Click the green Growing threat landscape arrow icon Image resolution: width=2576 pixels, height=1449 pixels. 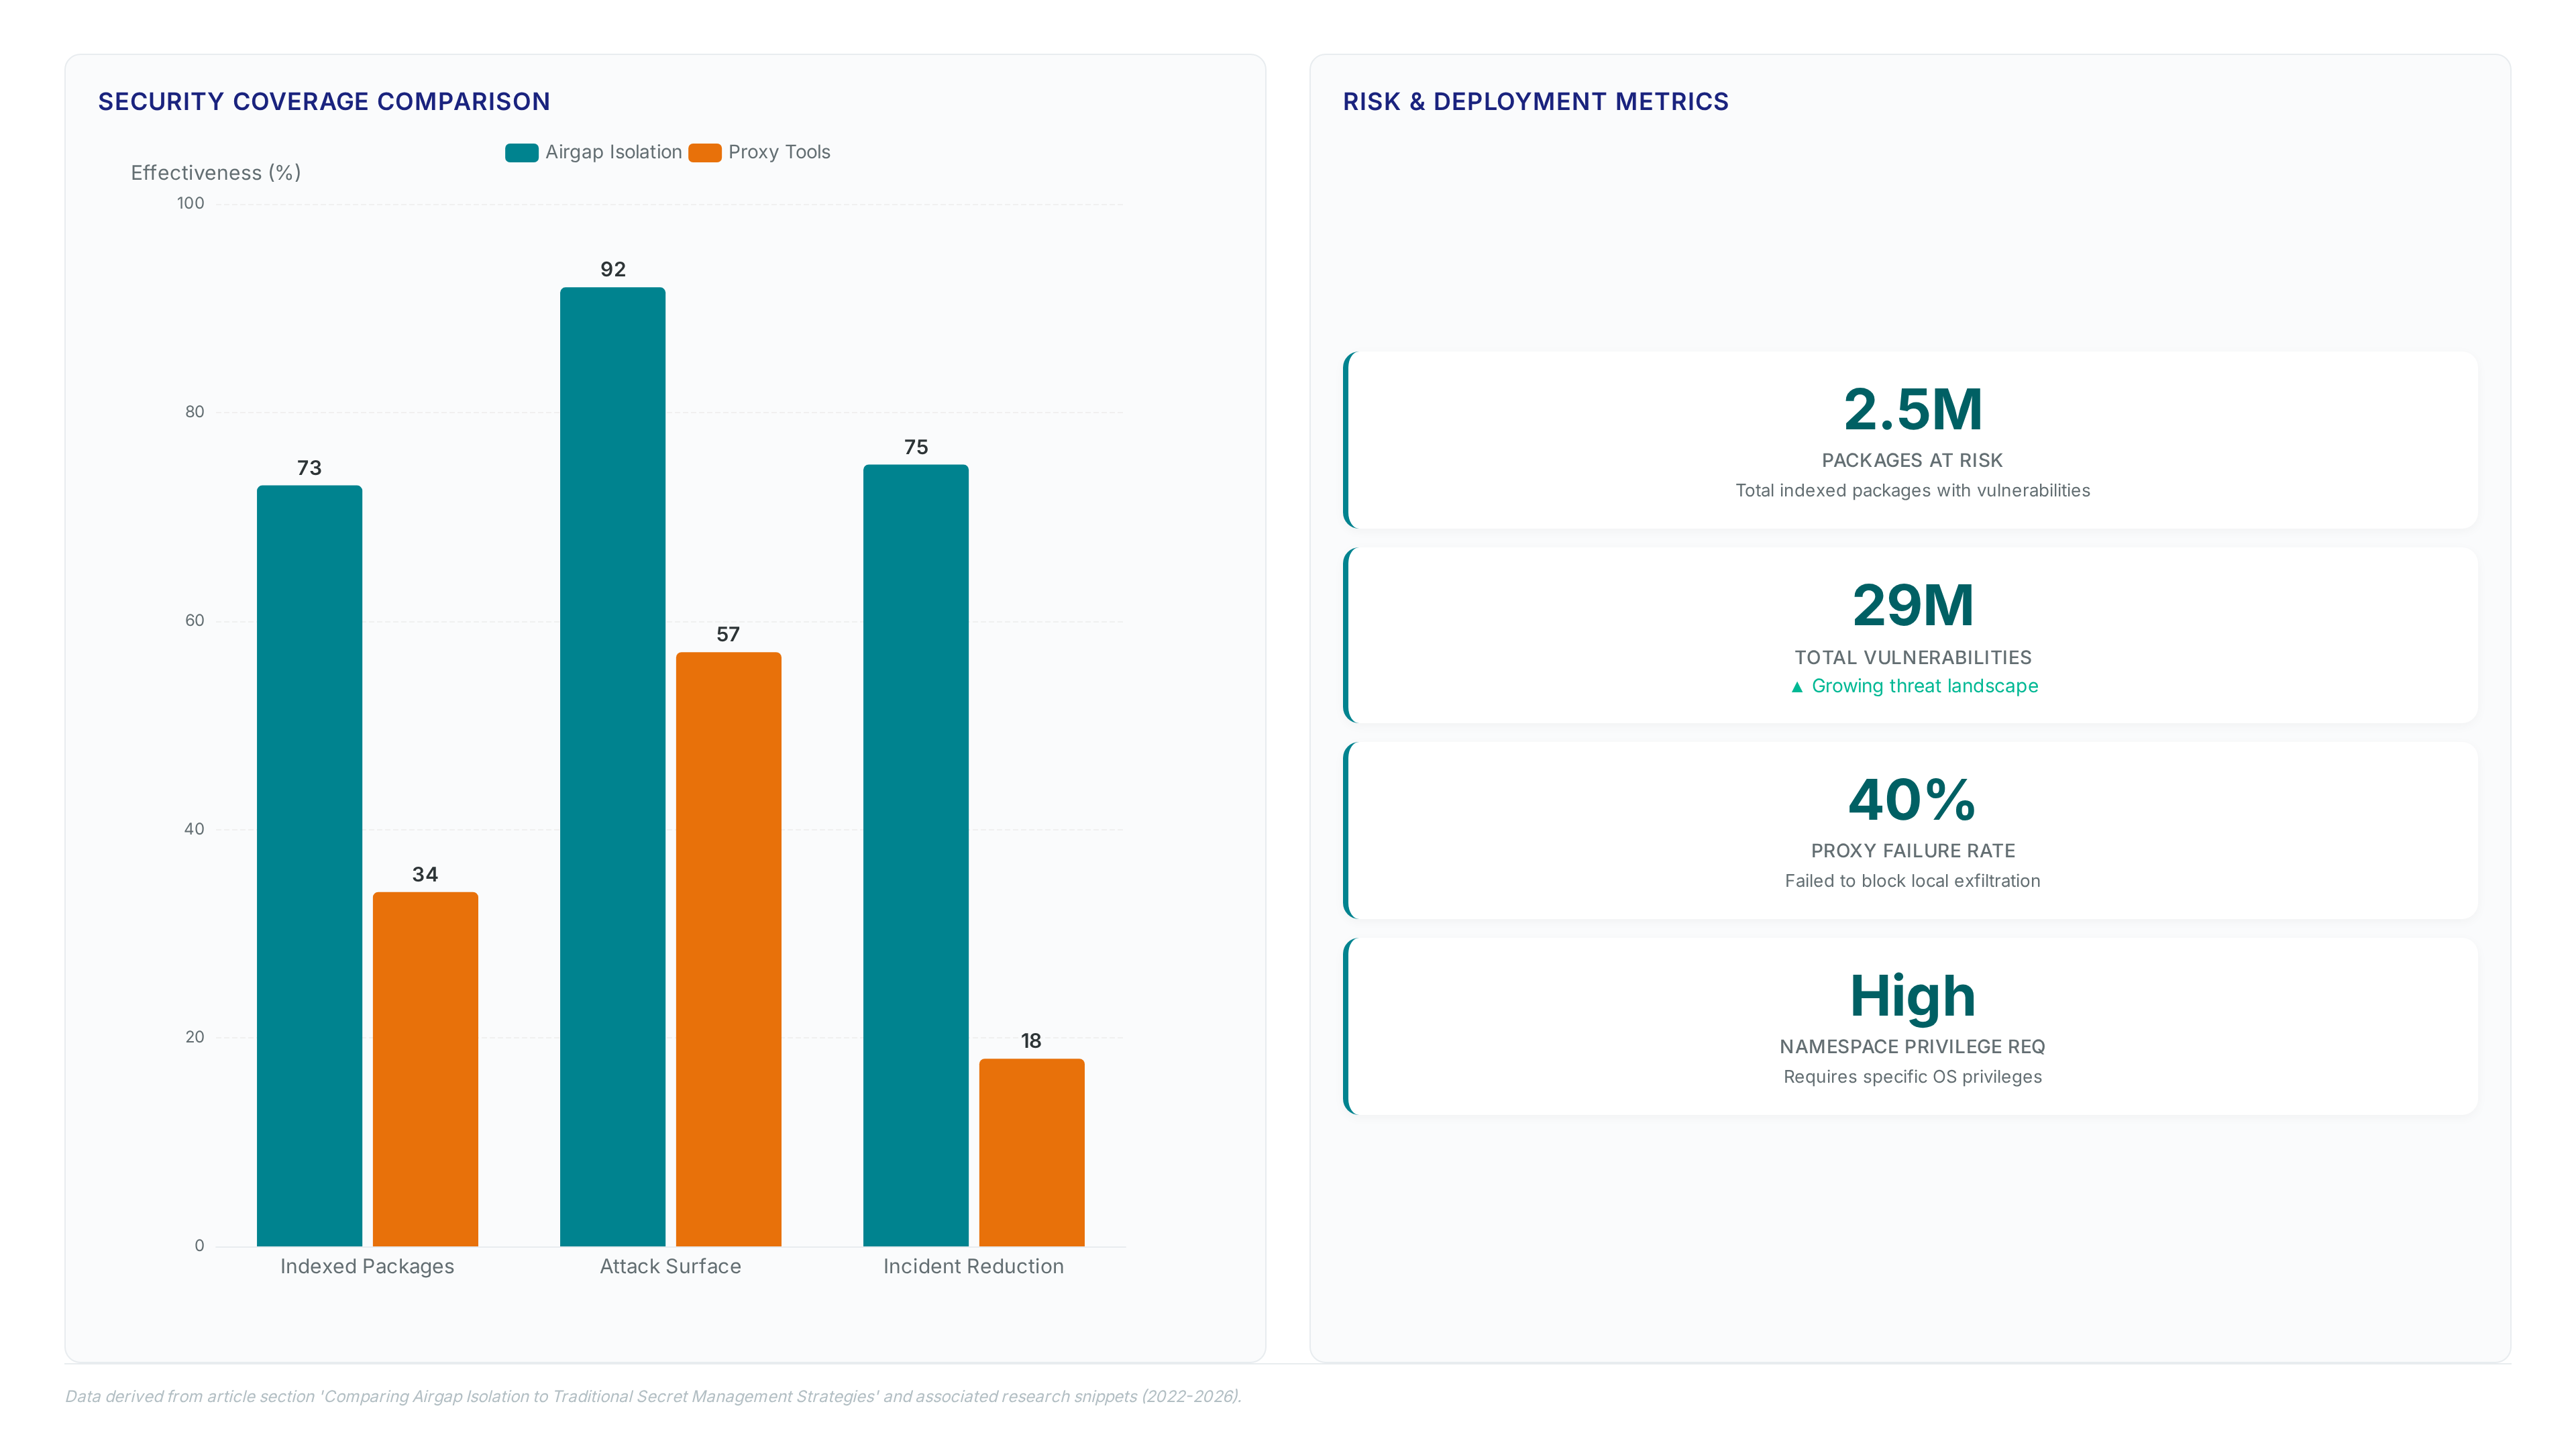(x=1797, y=687)
